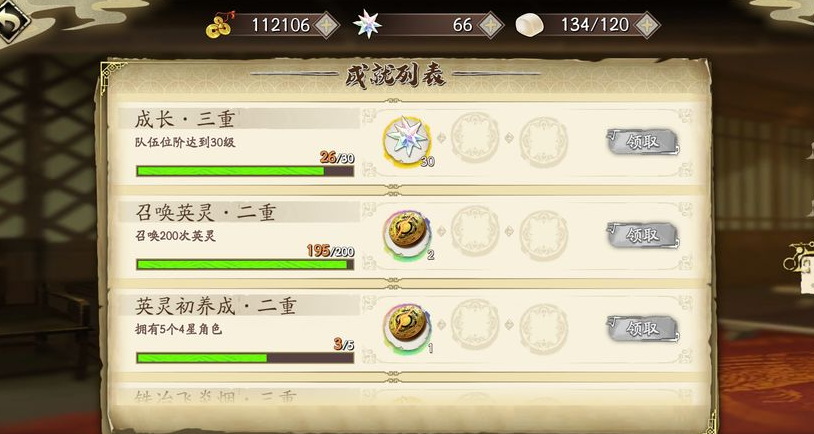Click the 3/5 four-star progress bar
814x434 pixels.
pos(245,358)
